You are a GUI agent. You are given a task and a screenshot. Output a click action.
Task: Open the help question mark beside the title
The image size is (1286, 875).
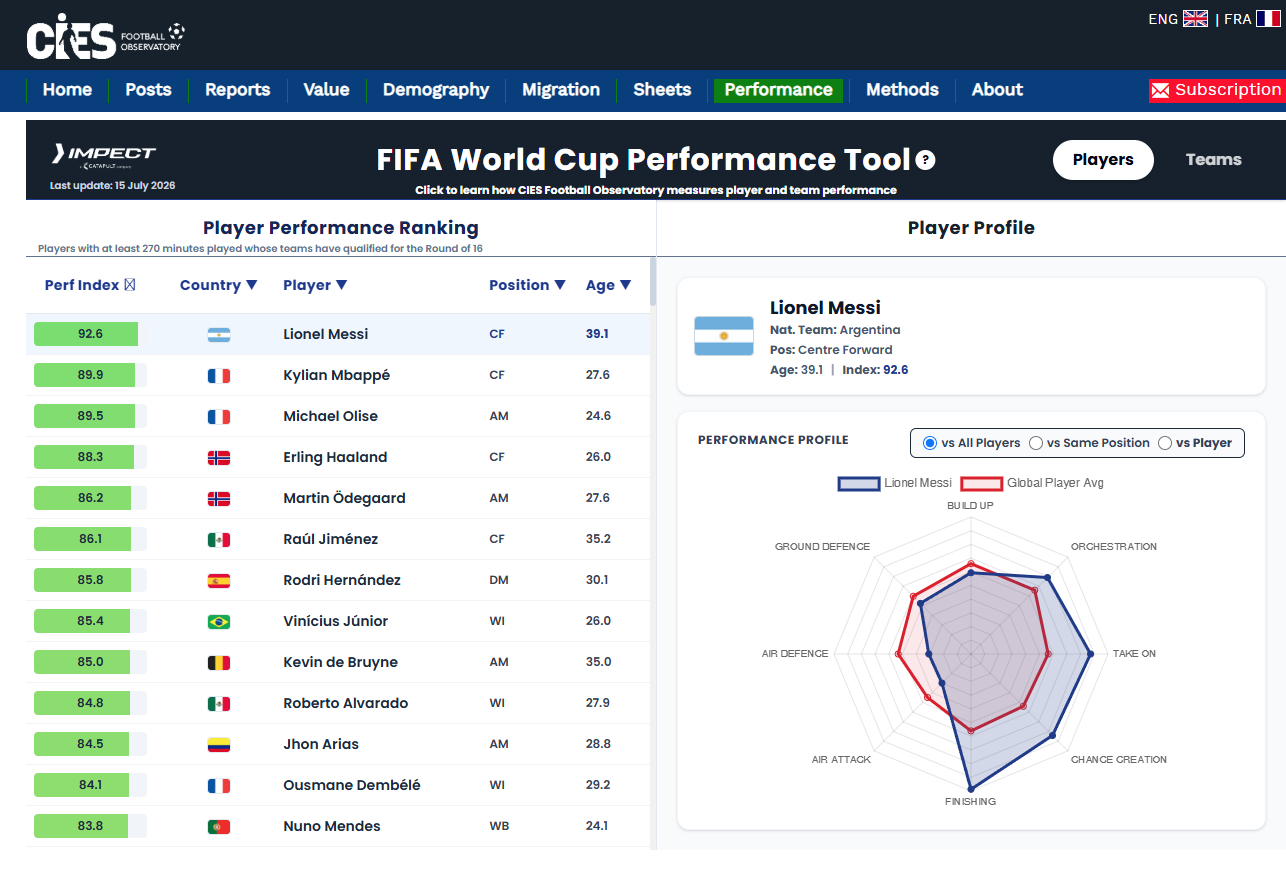926,160
